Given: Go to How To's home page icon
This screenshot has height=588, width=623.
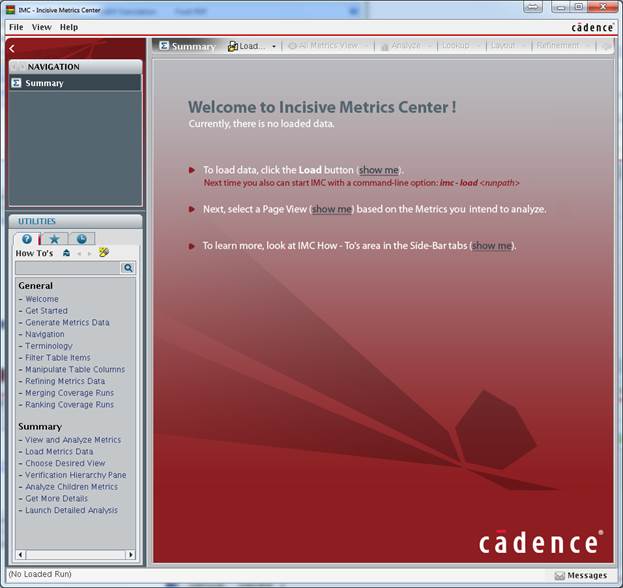Looking at the screenshot, I should [66, 253].
